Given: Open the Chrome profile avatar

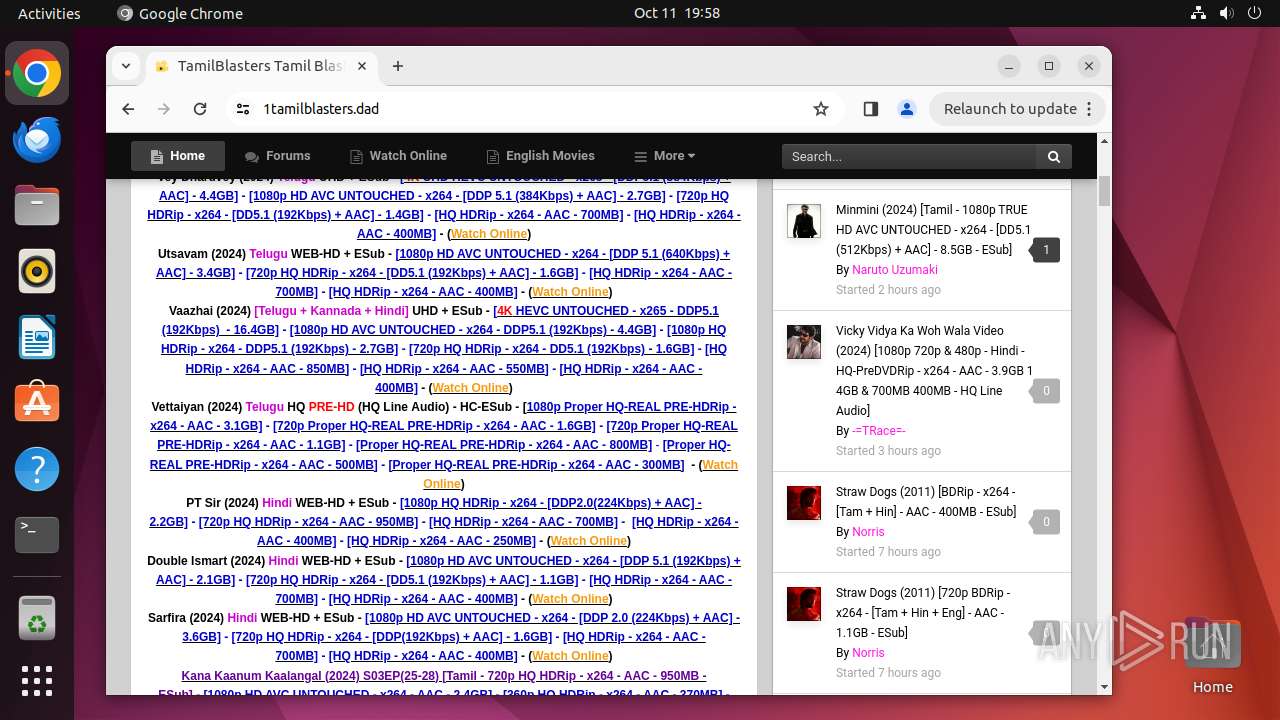Looking at the screenshot, I should (x=907, y=109).
